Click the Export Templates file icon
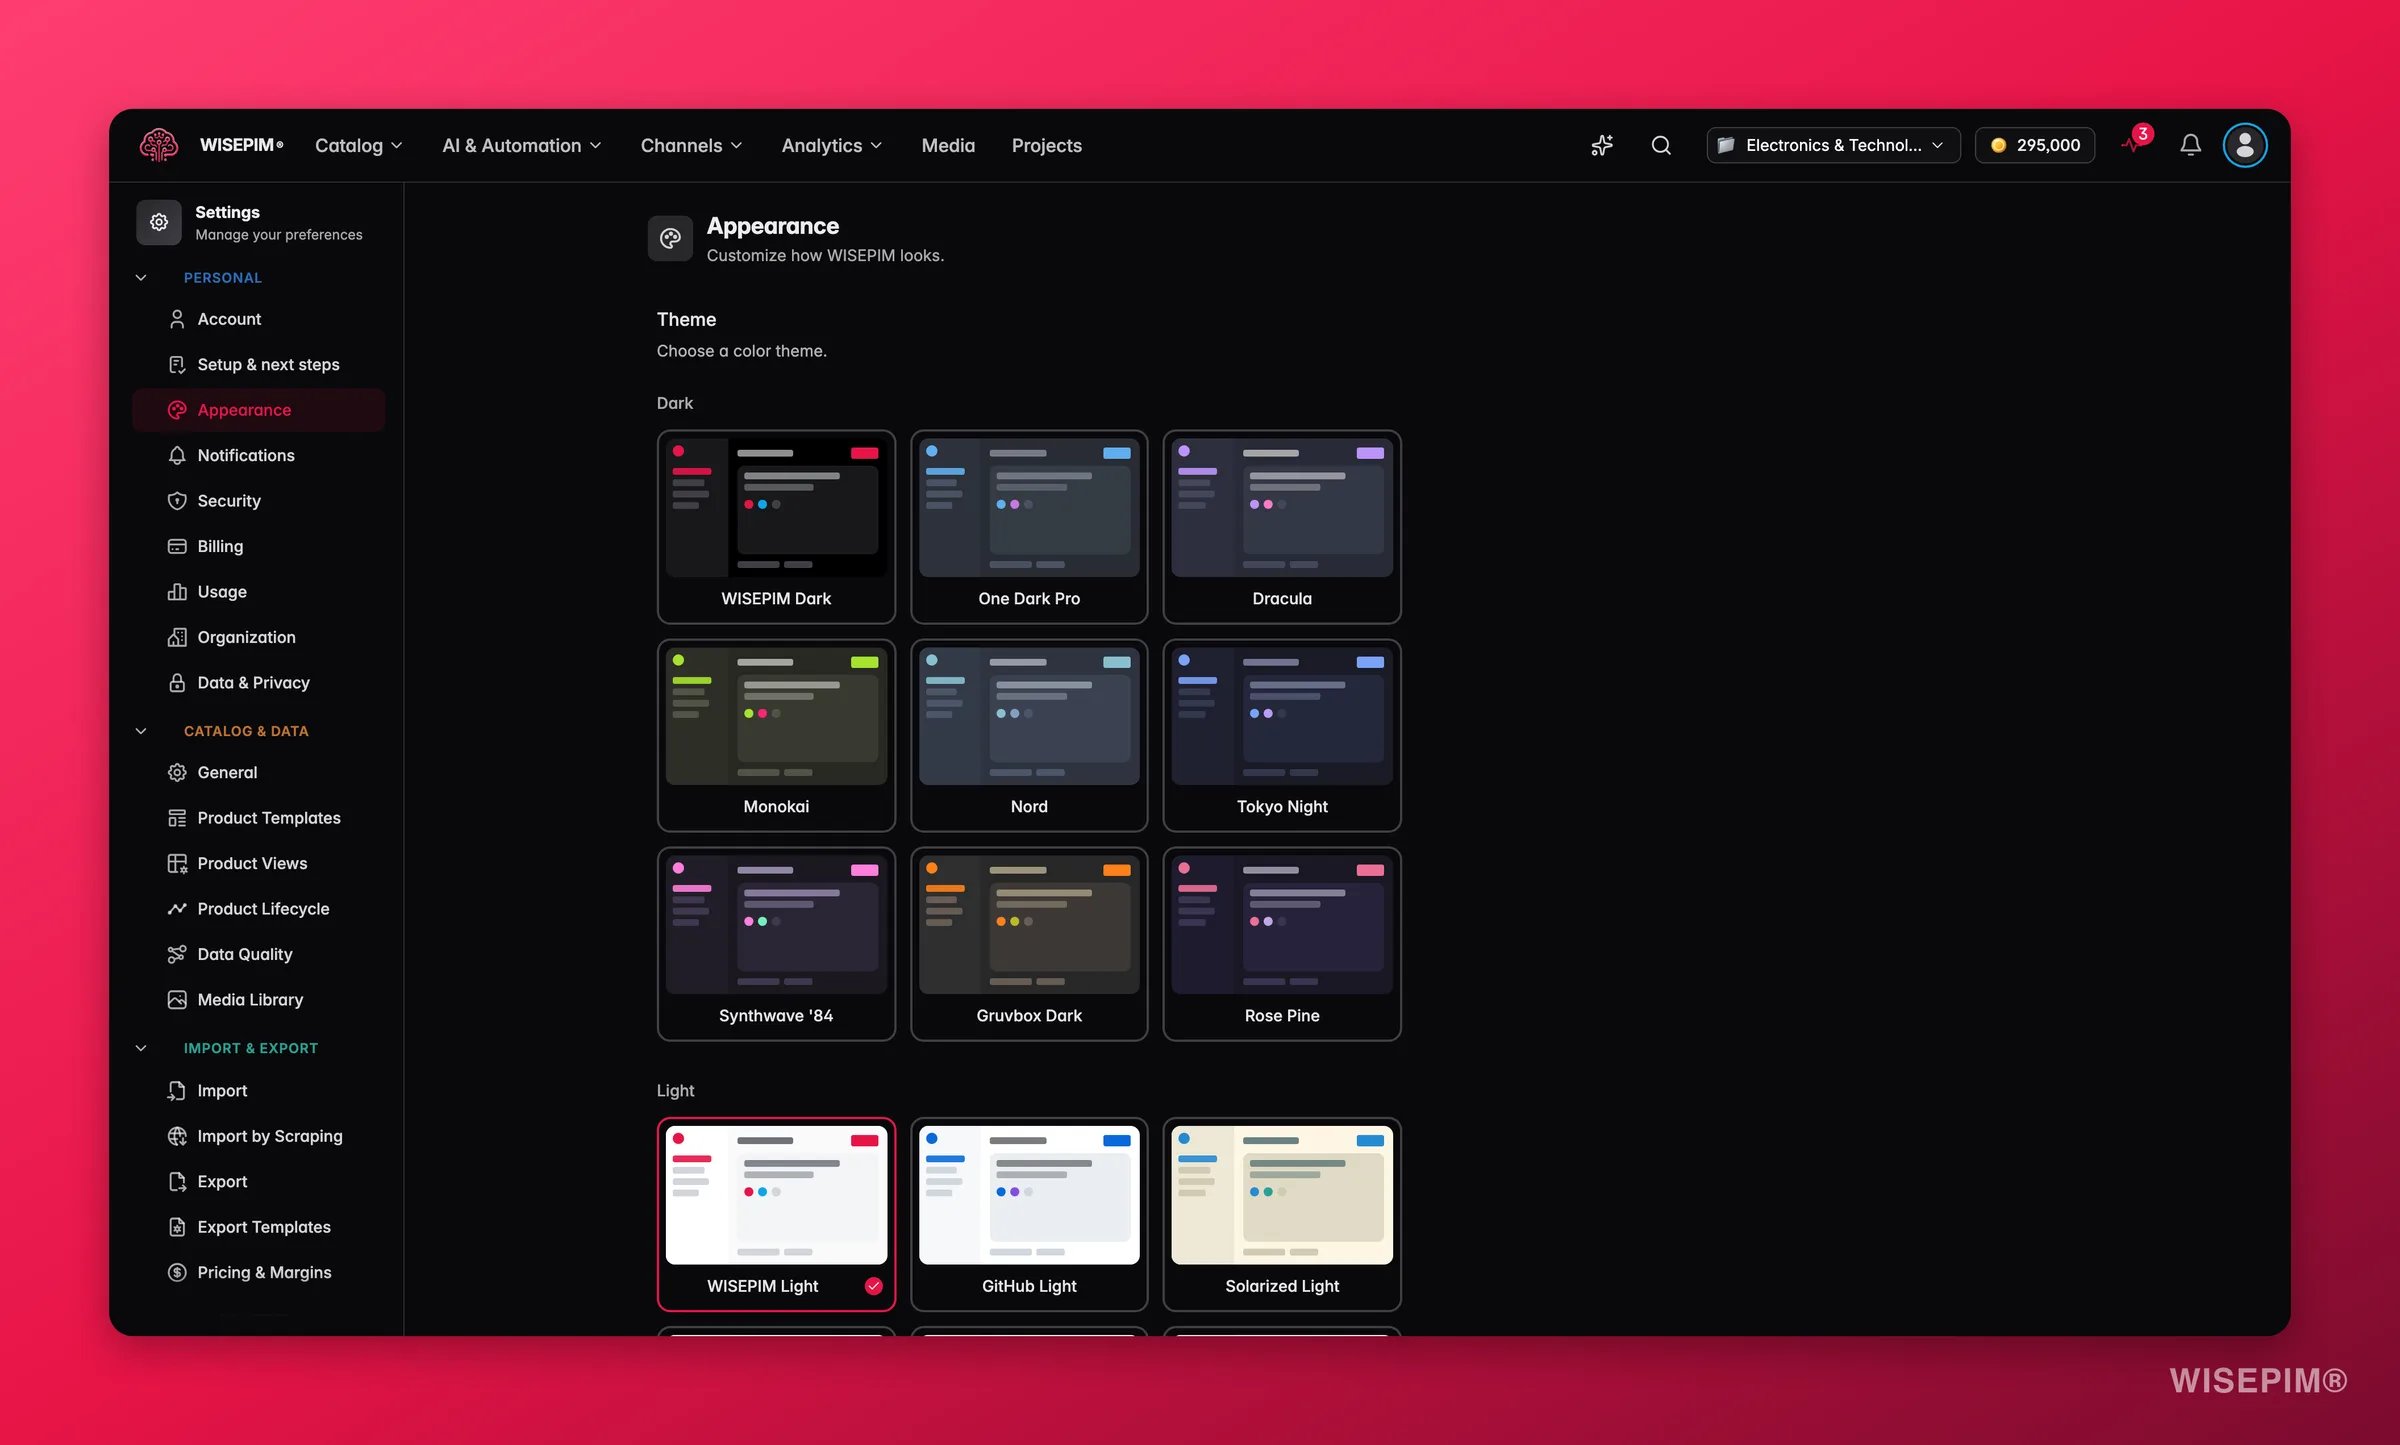 (x=177, y=1227)
